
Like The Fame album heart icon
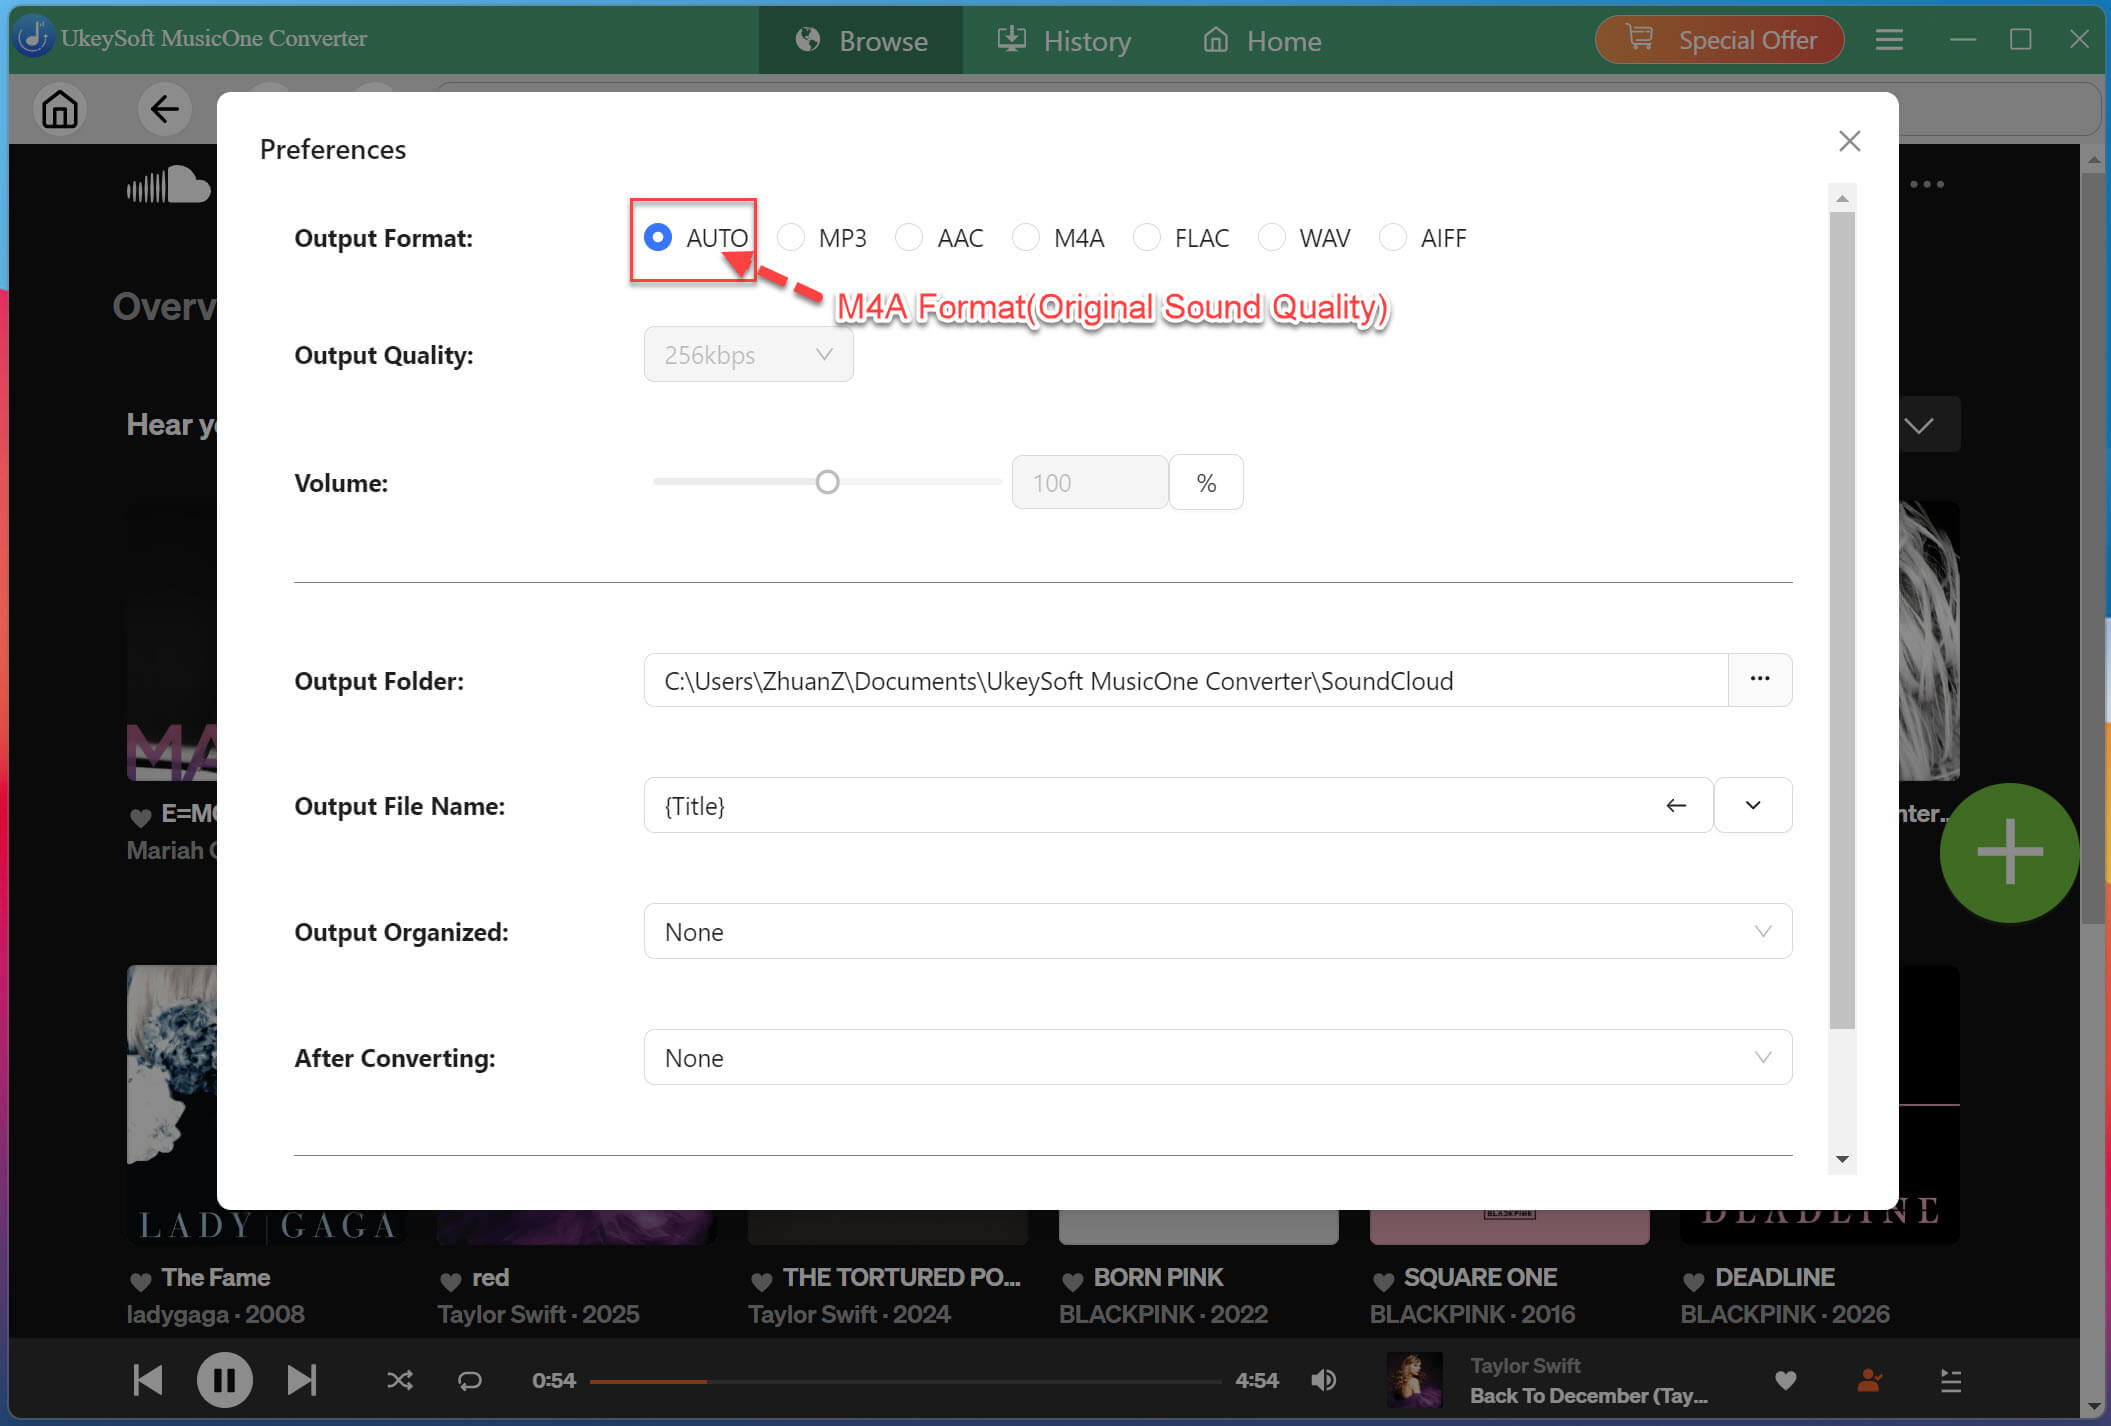pyautogui.click(x=141, y=1280)
